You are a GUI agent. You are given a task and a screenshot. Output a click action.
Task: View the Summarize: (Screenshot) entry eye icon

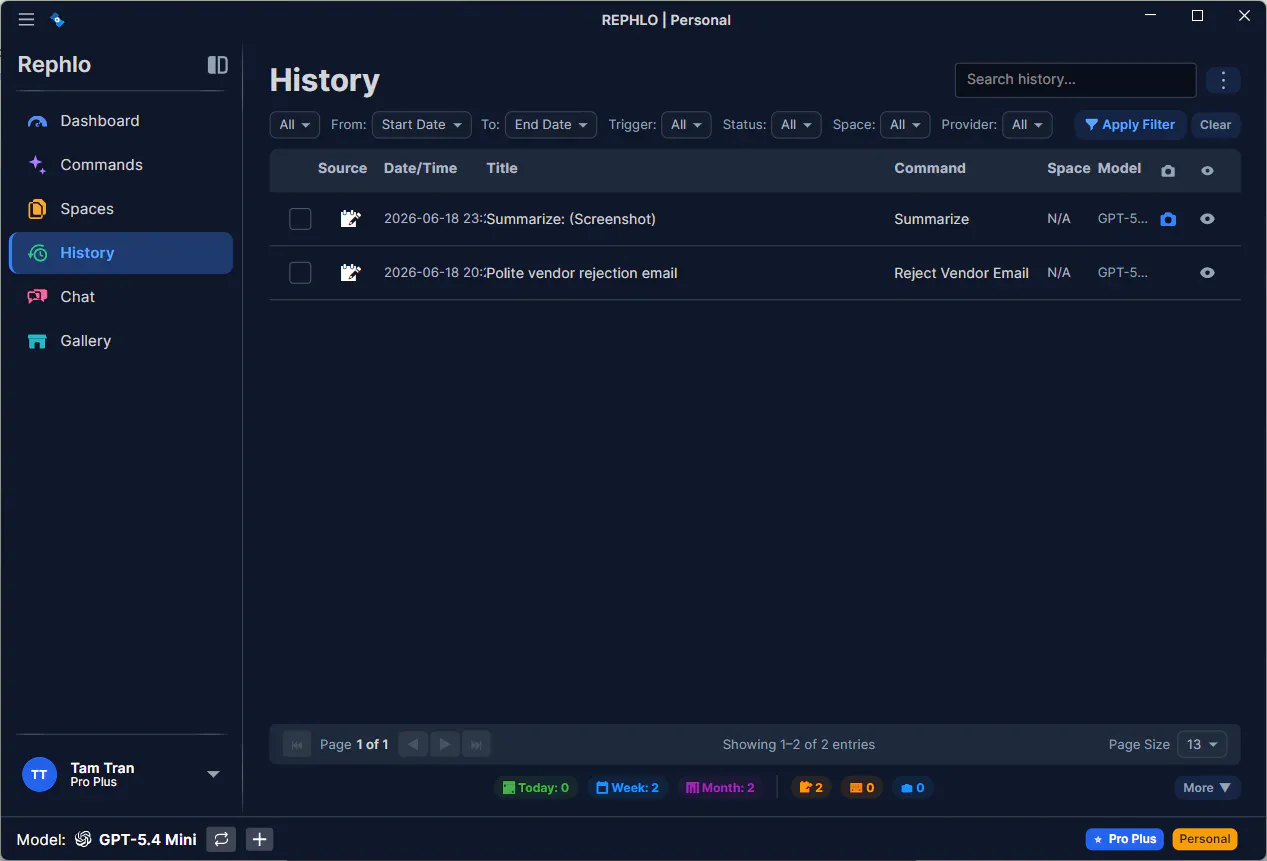(1207, 219)
